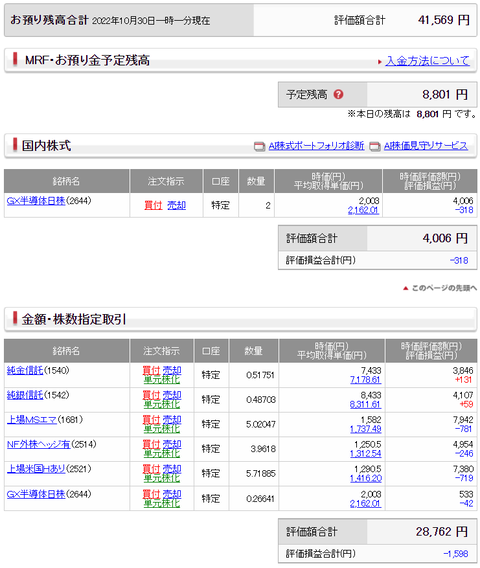Open the AI株式ポートフォリオ診断 link
This screenshot has width=480, height=568.
316,146
